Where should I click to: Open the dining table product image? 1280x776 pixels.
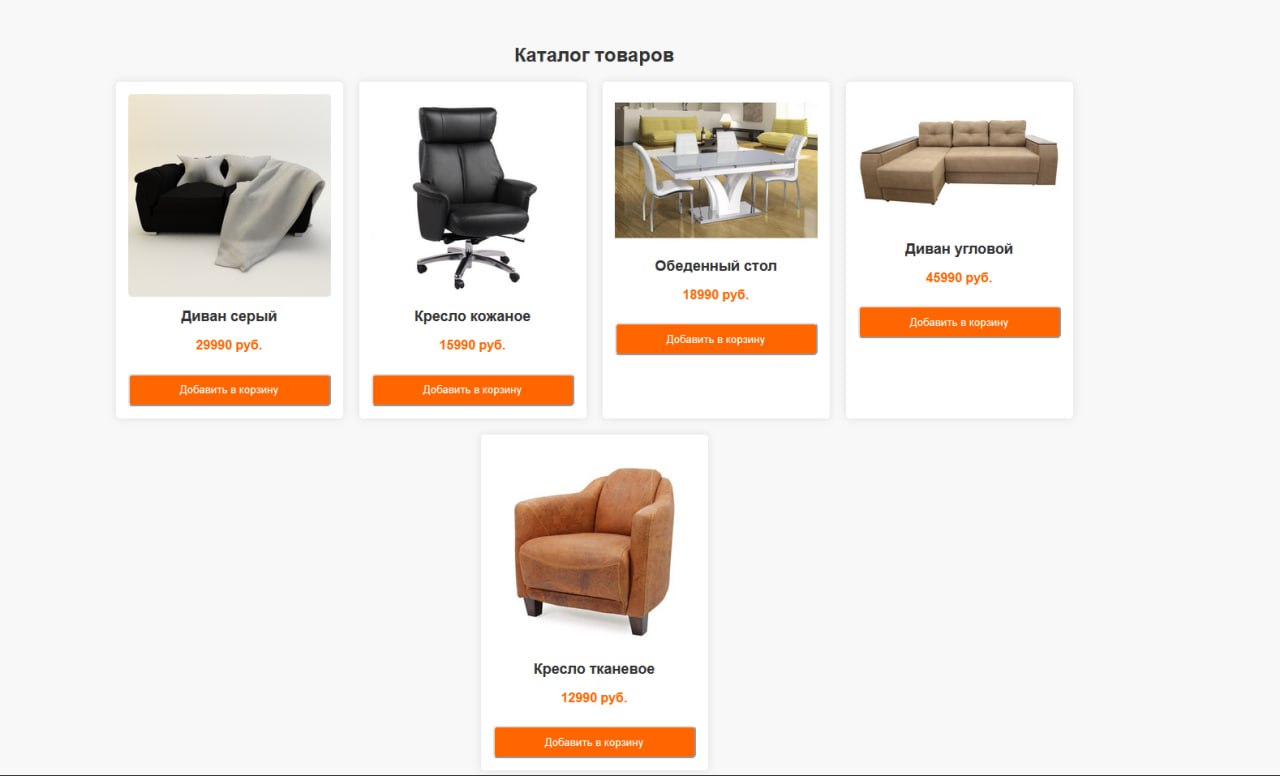coord(716,170)
